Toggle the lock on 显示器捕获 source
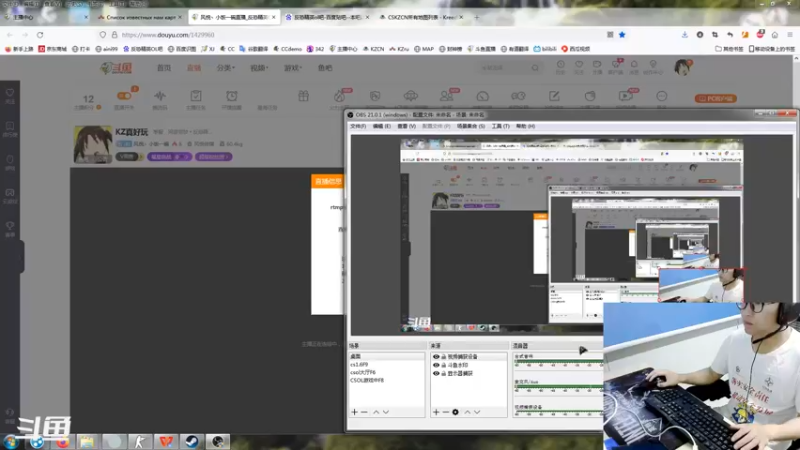 point(444,373)
